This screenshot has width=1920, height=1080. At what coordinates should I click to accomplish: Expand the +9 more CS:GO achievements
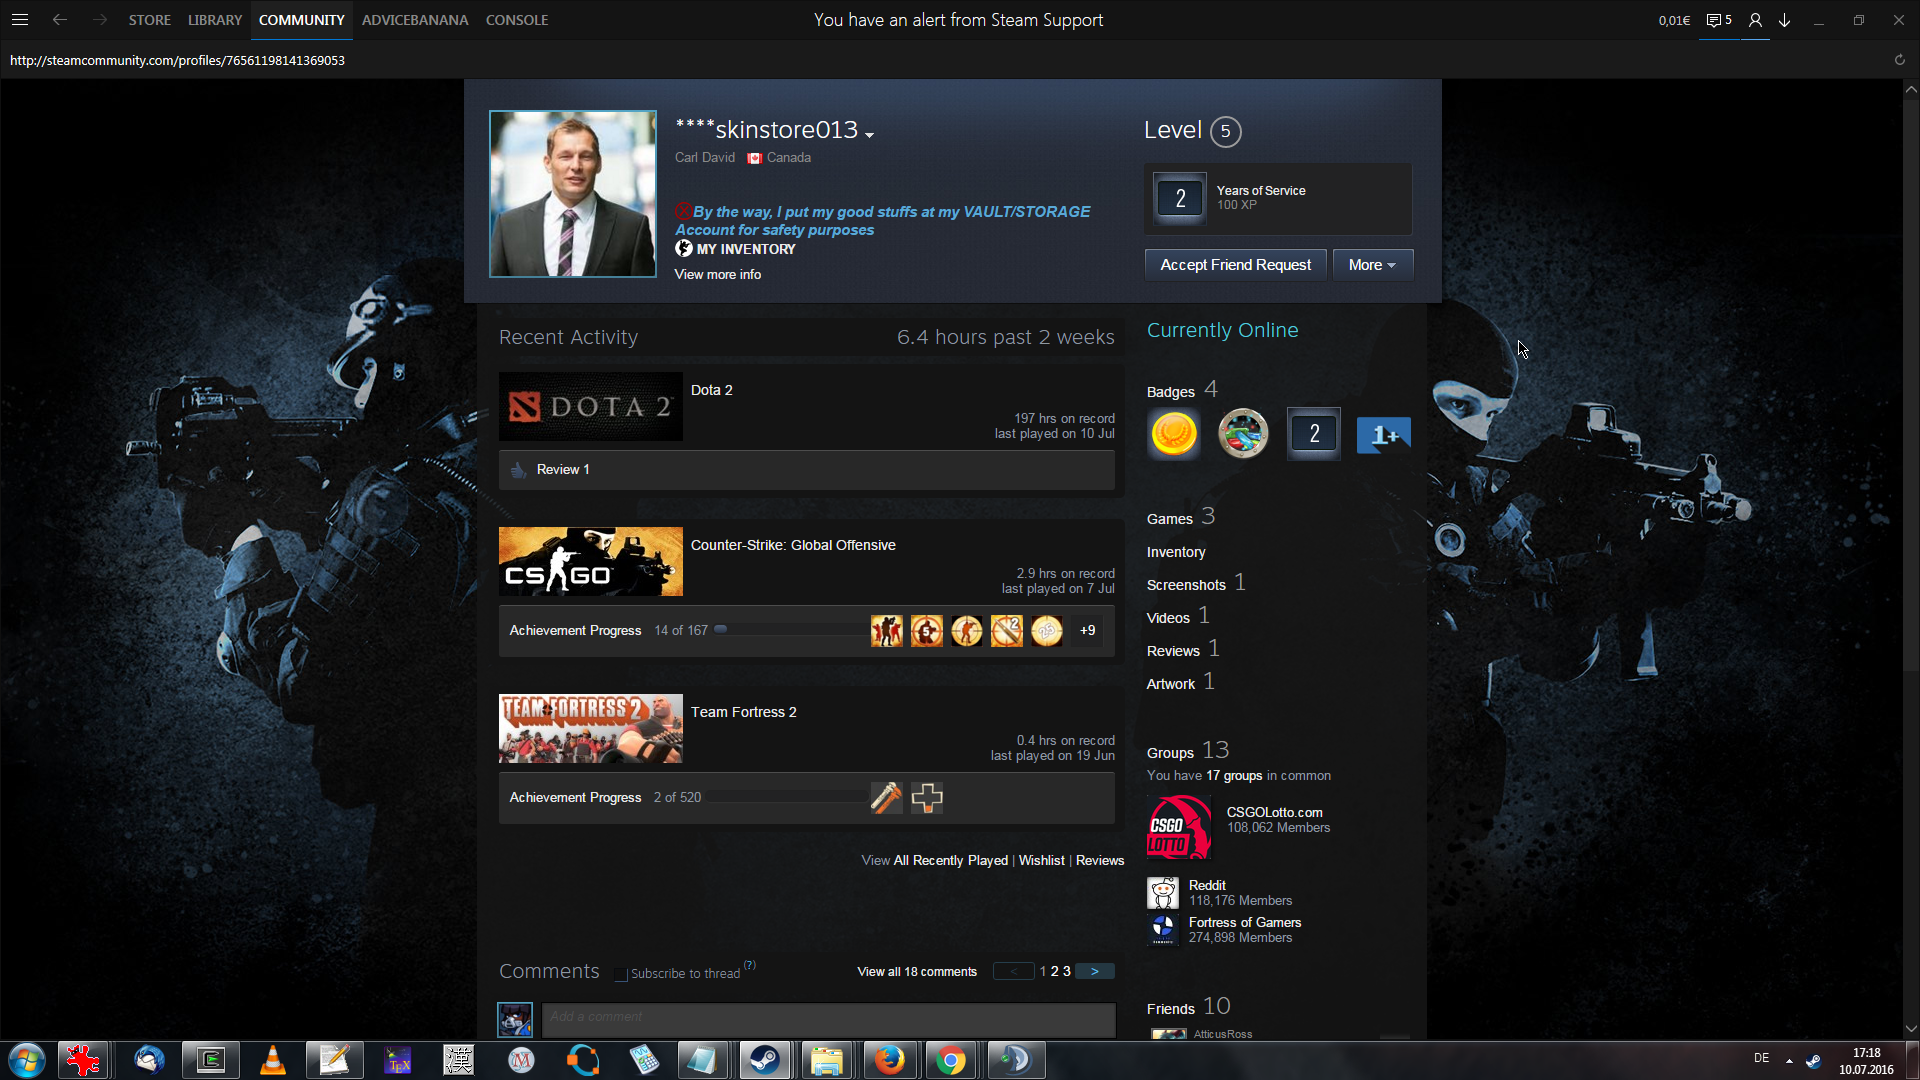[x=1087, y=631]
